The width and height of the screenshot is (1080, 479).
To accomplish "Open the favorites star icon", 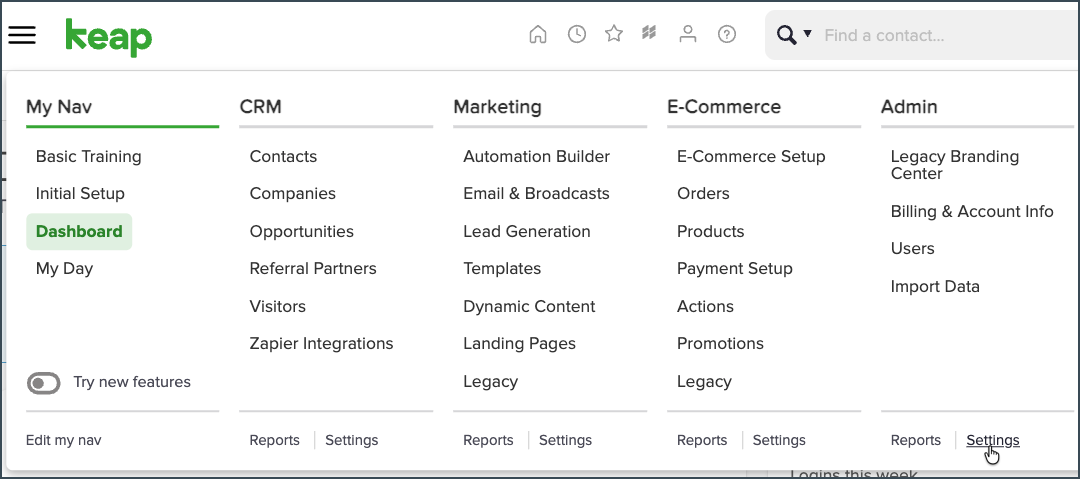I will [614, 34].
